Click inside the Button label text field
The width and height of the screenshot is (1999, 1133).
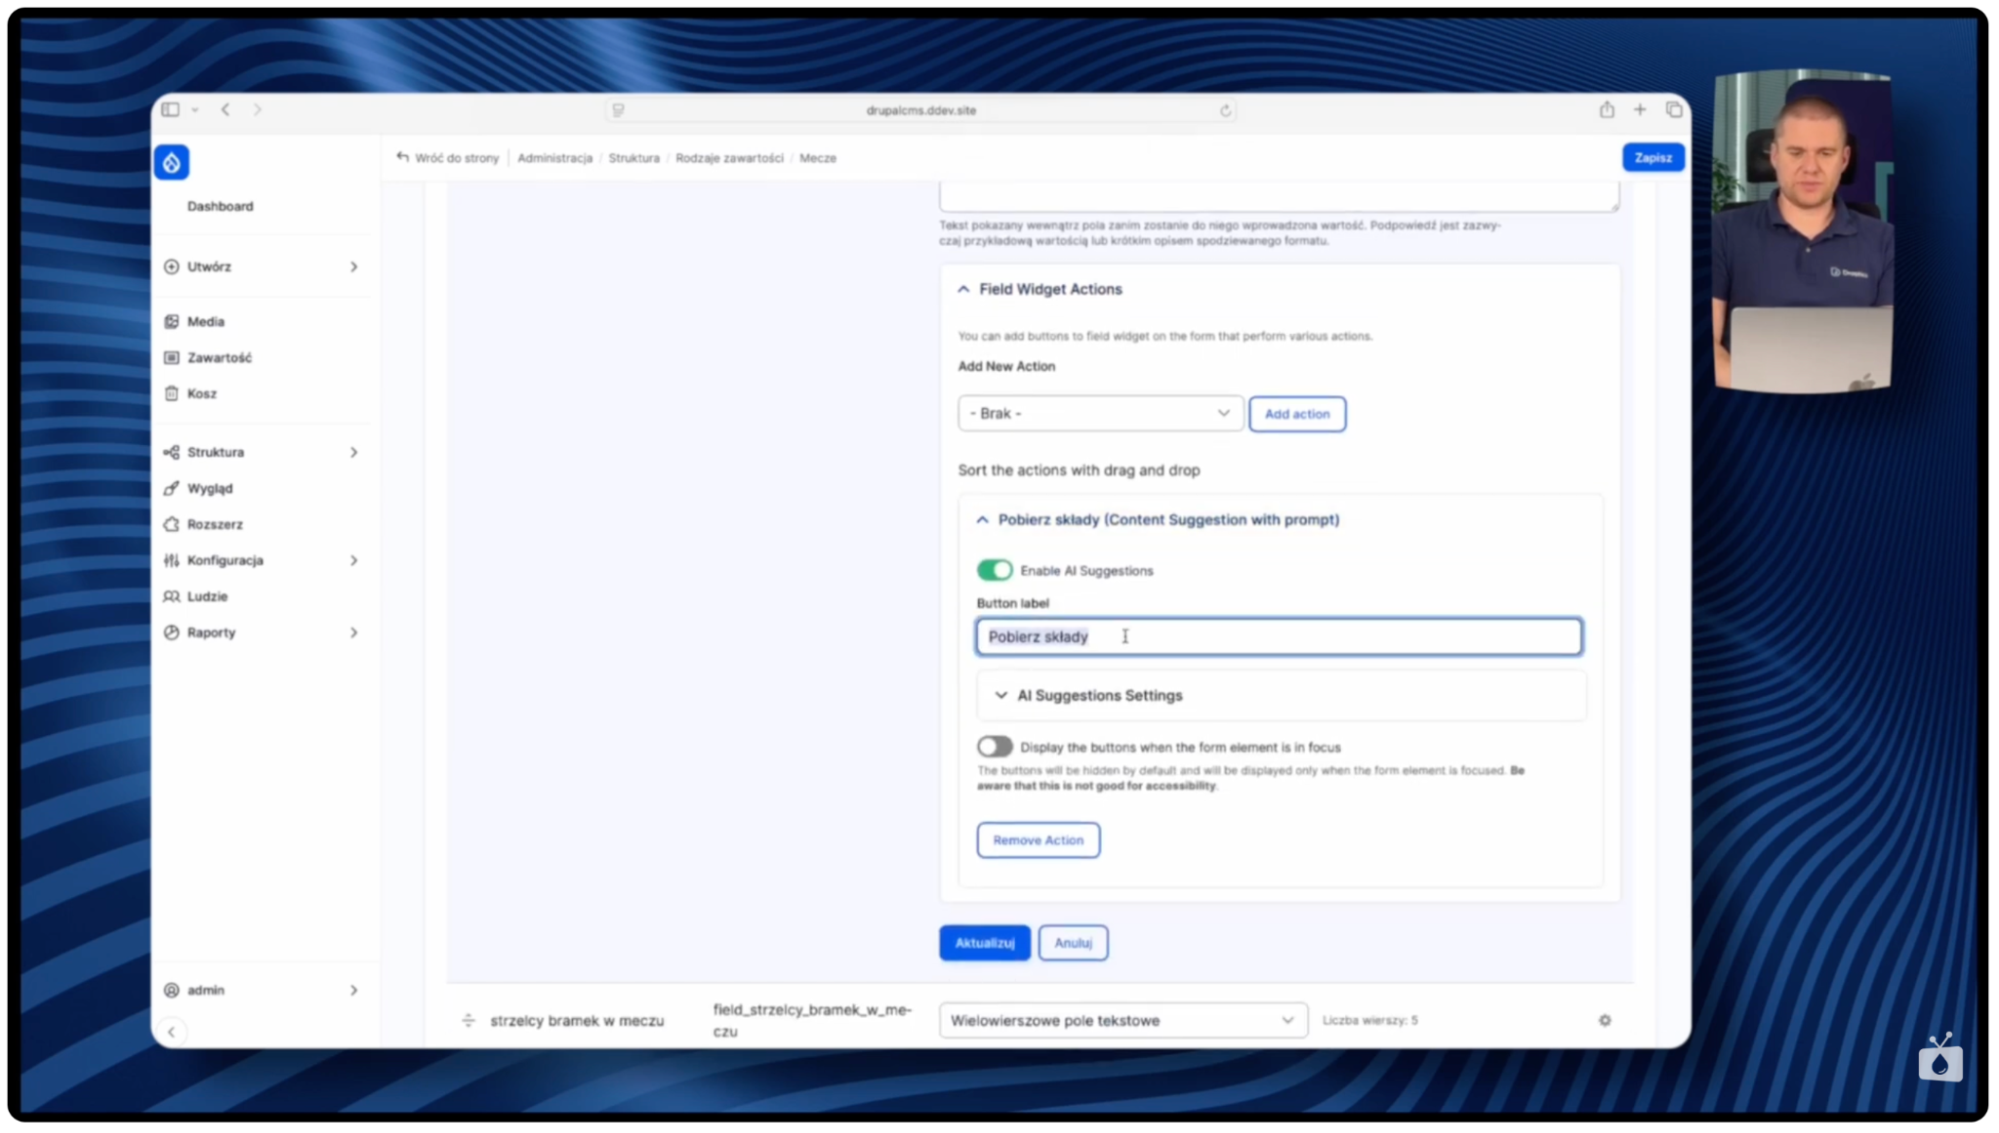coord(1278,636)
